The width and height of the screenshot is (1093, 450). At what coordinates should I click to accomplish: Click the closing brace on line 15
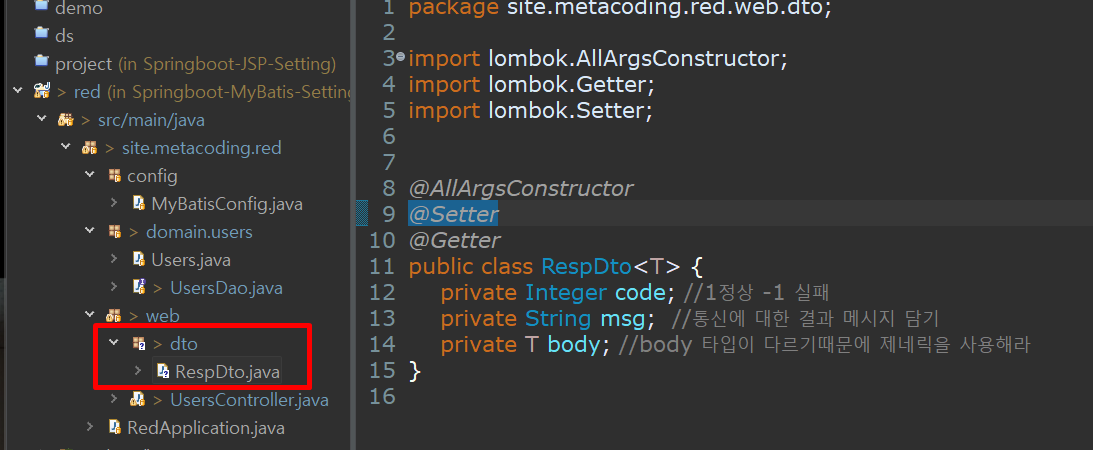tap(415, 371)
